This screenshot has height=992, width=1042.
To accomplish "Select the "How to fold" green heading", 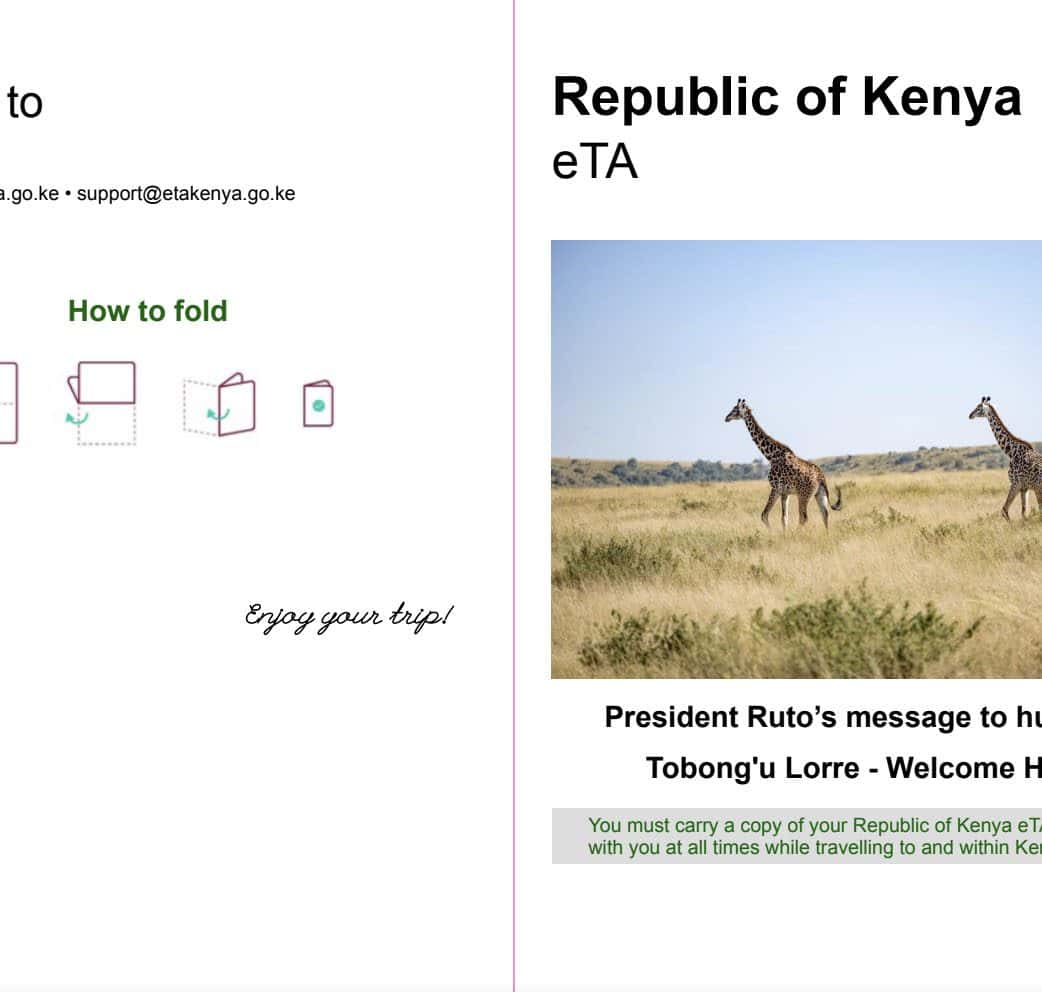I will point(148,311).
